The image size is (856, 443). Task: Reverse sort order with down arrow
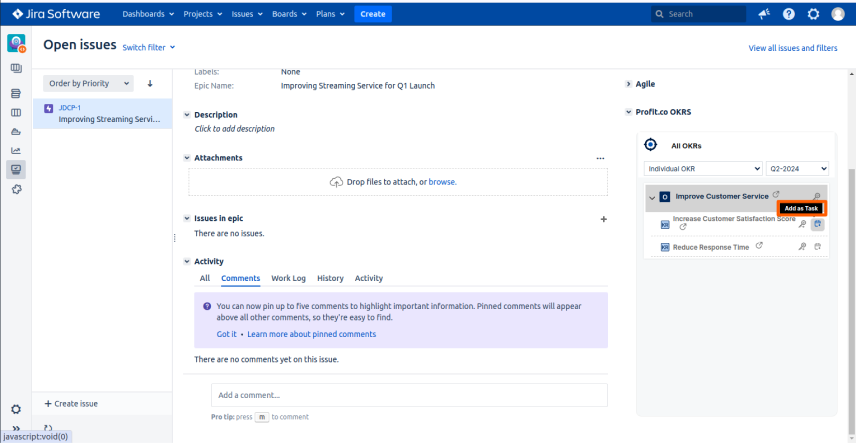pyautogui.click(x=150, y=84)
